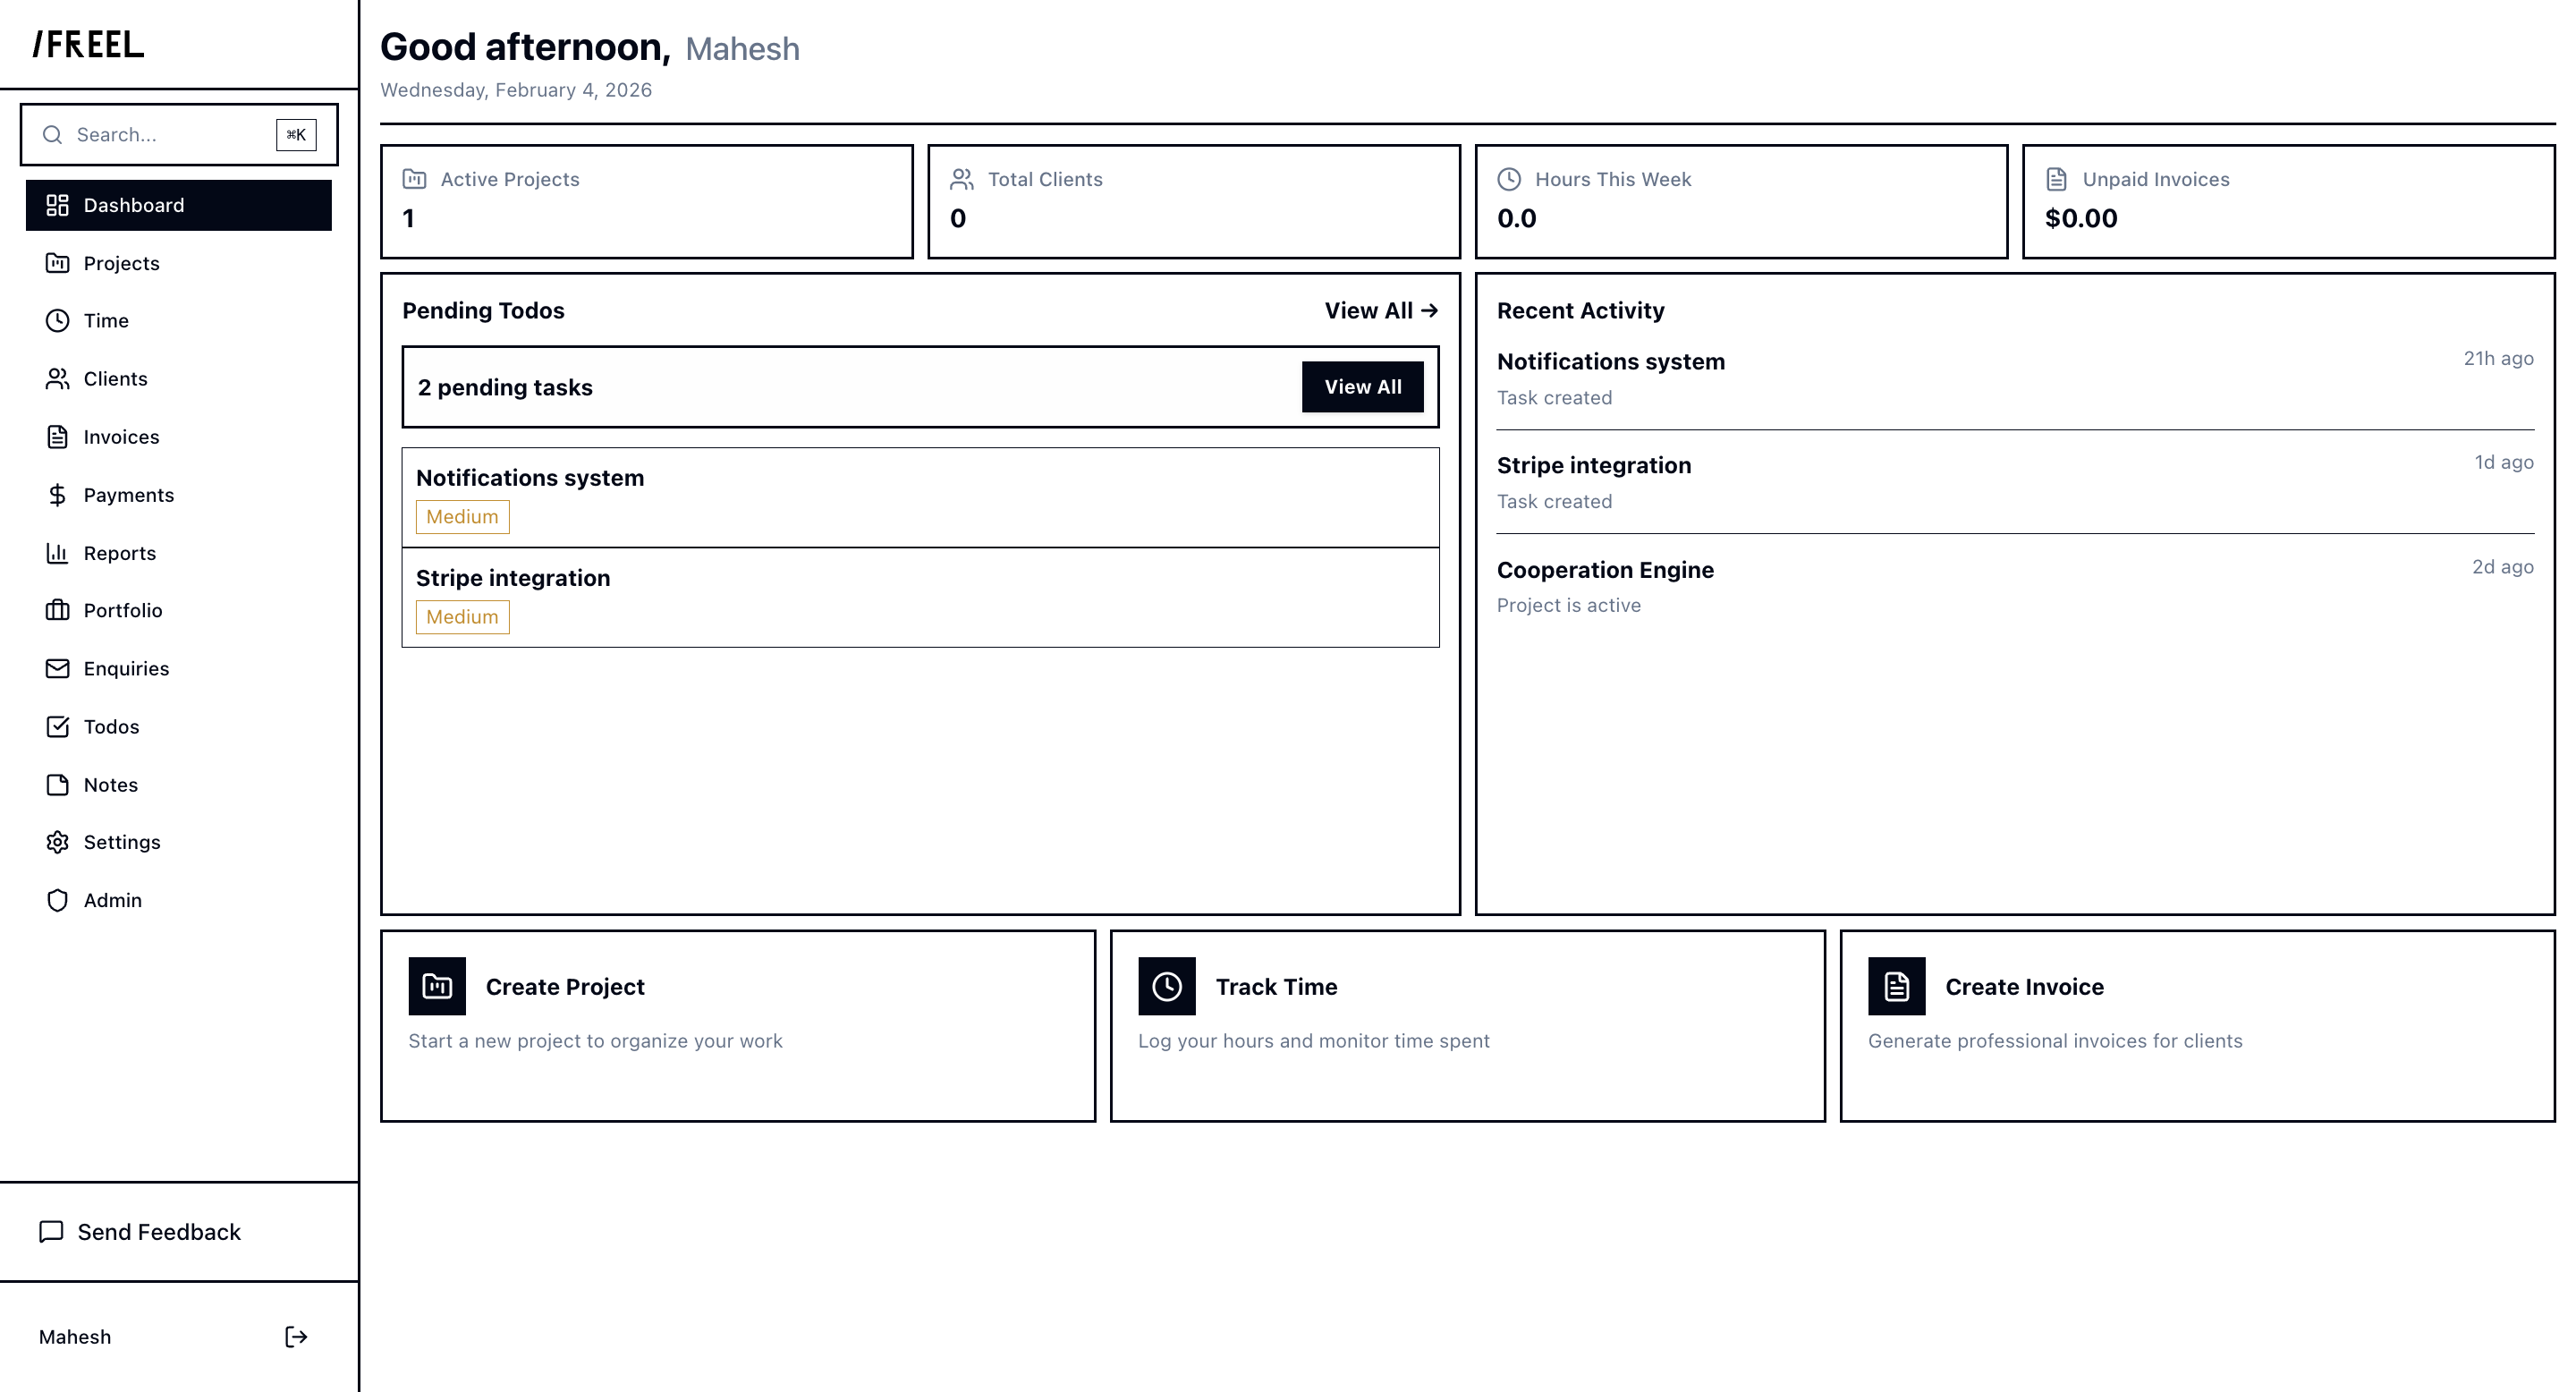Click the Admin shield icon
Image resolution: width=2576 pixels, height=1392 pixels.
58,900
